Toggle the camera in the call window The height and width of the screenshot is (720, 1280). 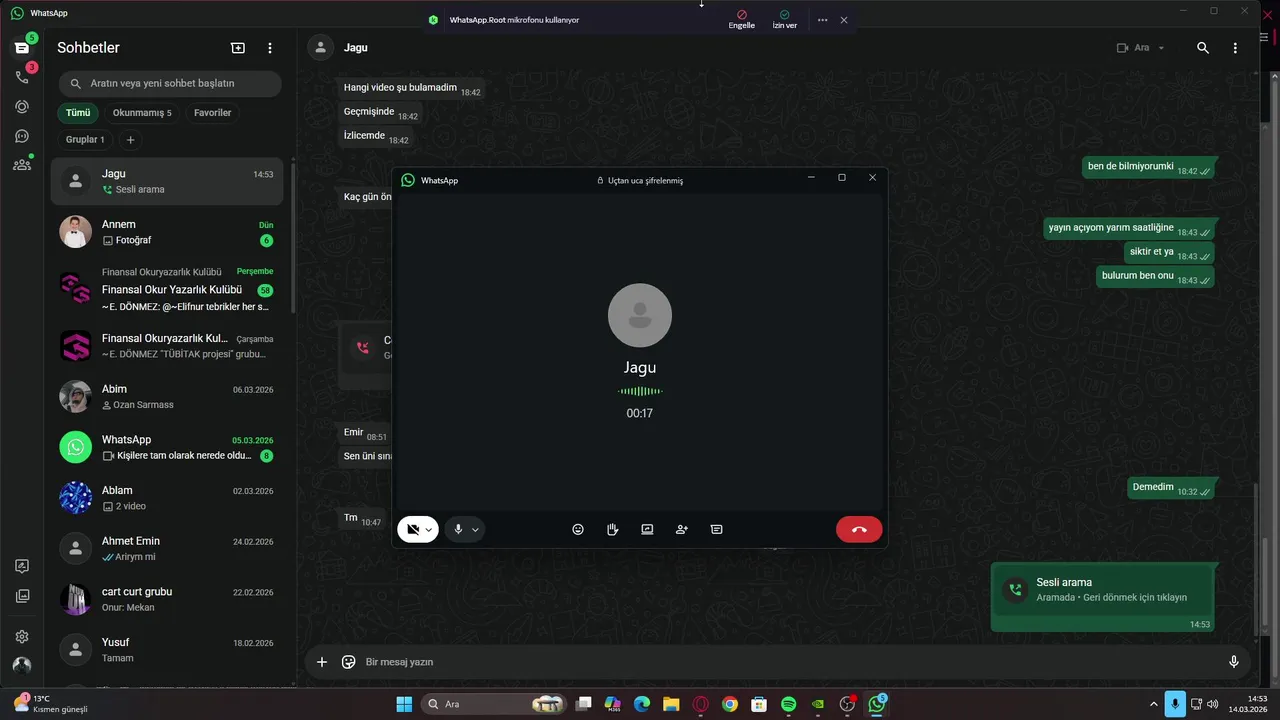point(412,530)
